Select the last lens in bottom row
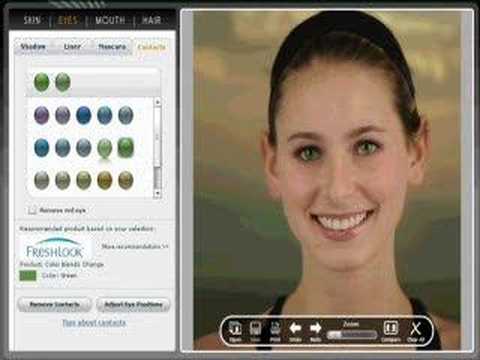This screenshot has height=360, width=480. (x=126, y=180)
